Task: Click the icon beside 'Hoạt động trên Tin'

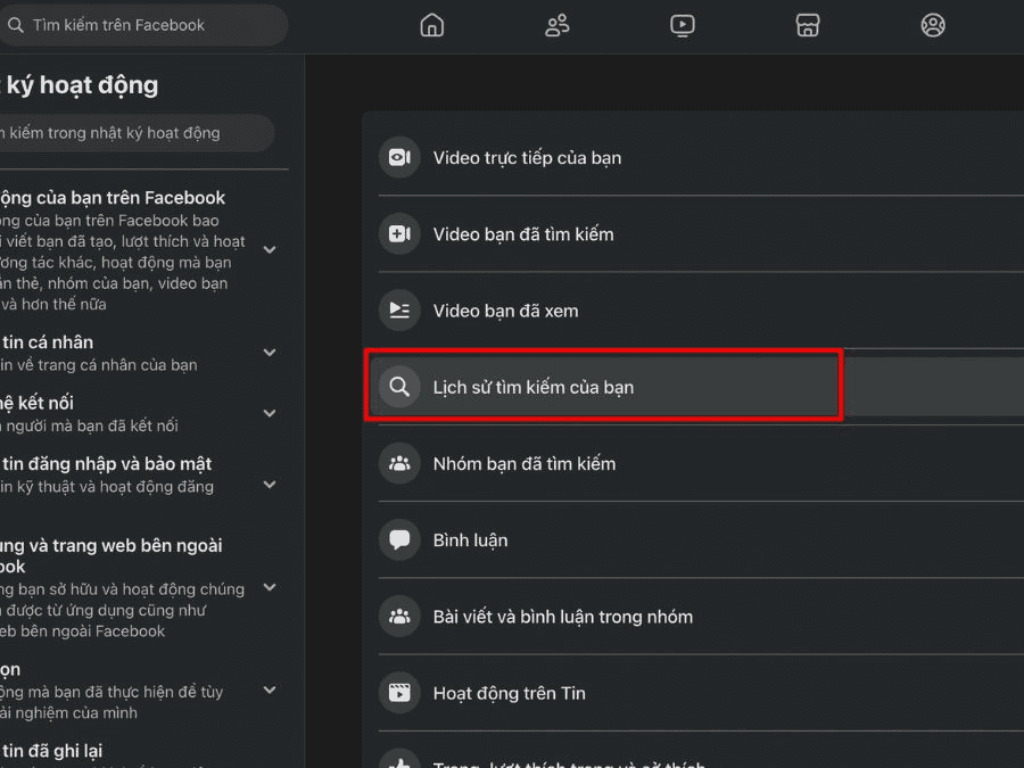Action: pyautogui.click(x=399, y=693)
